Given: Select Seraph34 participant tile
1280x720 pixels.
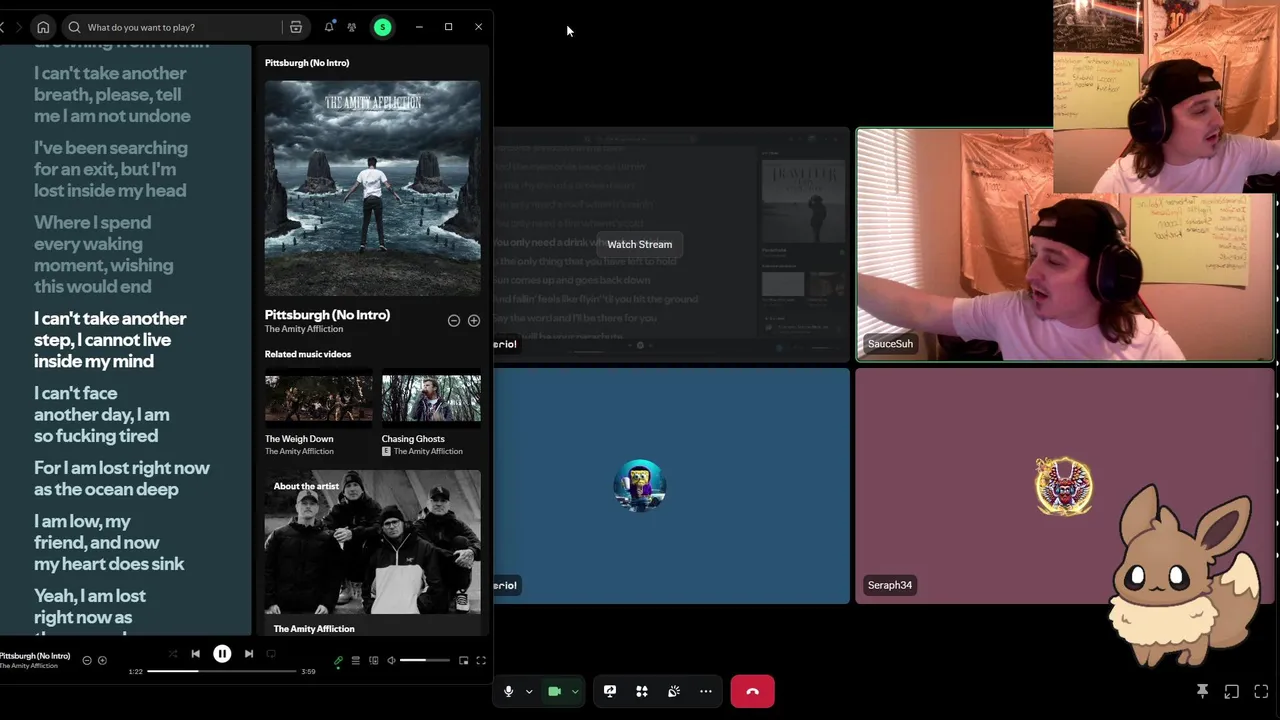Looking at the screenshot, I should click(1065, 485).
